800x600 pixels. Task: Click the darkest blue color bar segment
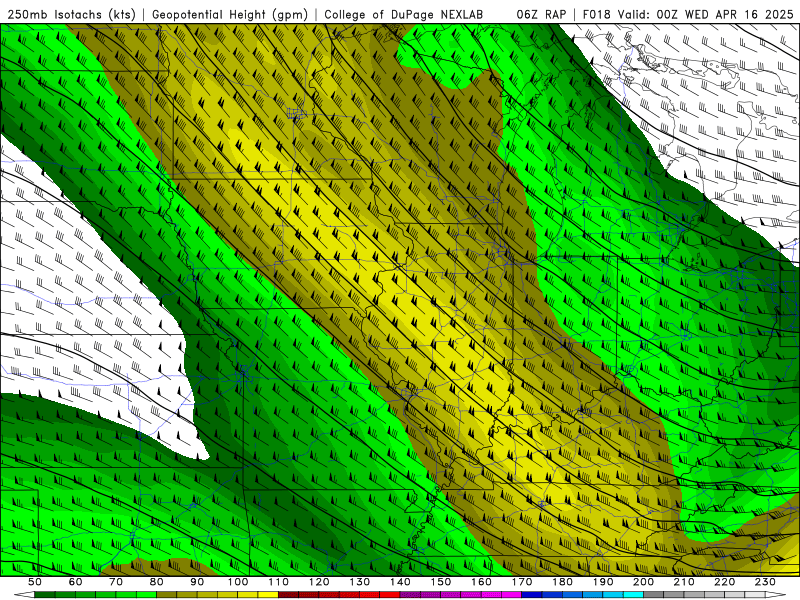pos(532,595)
